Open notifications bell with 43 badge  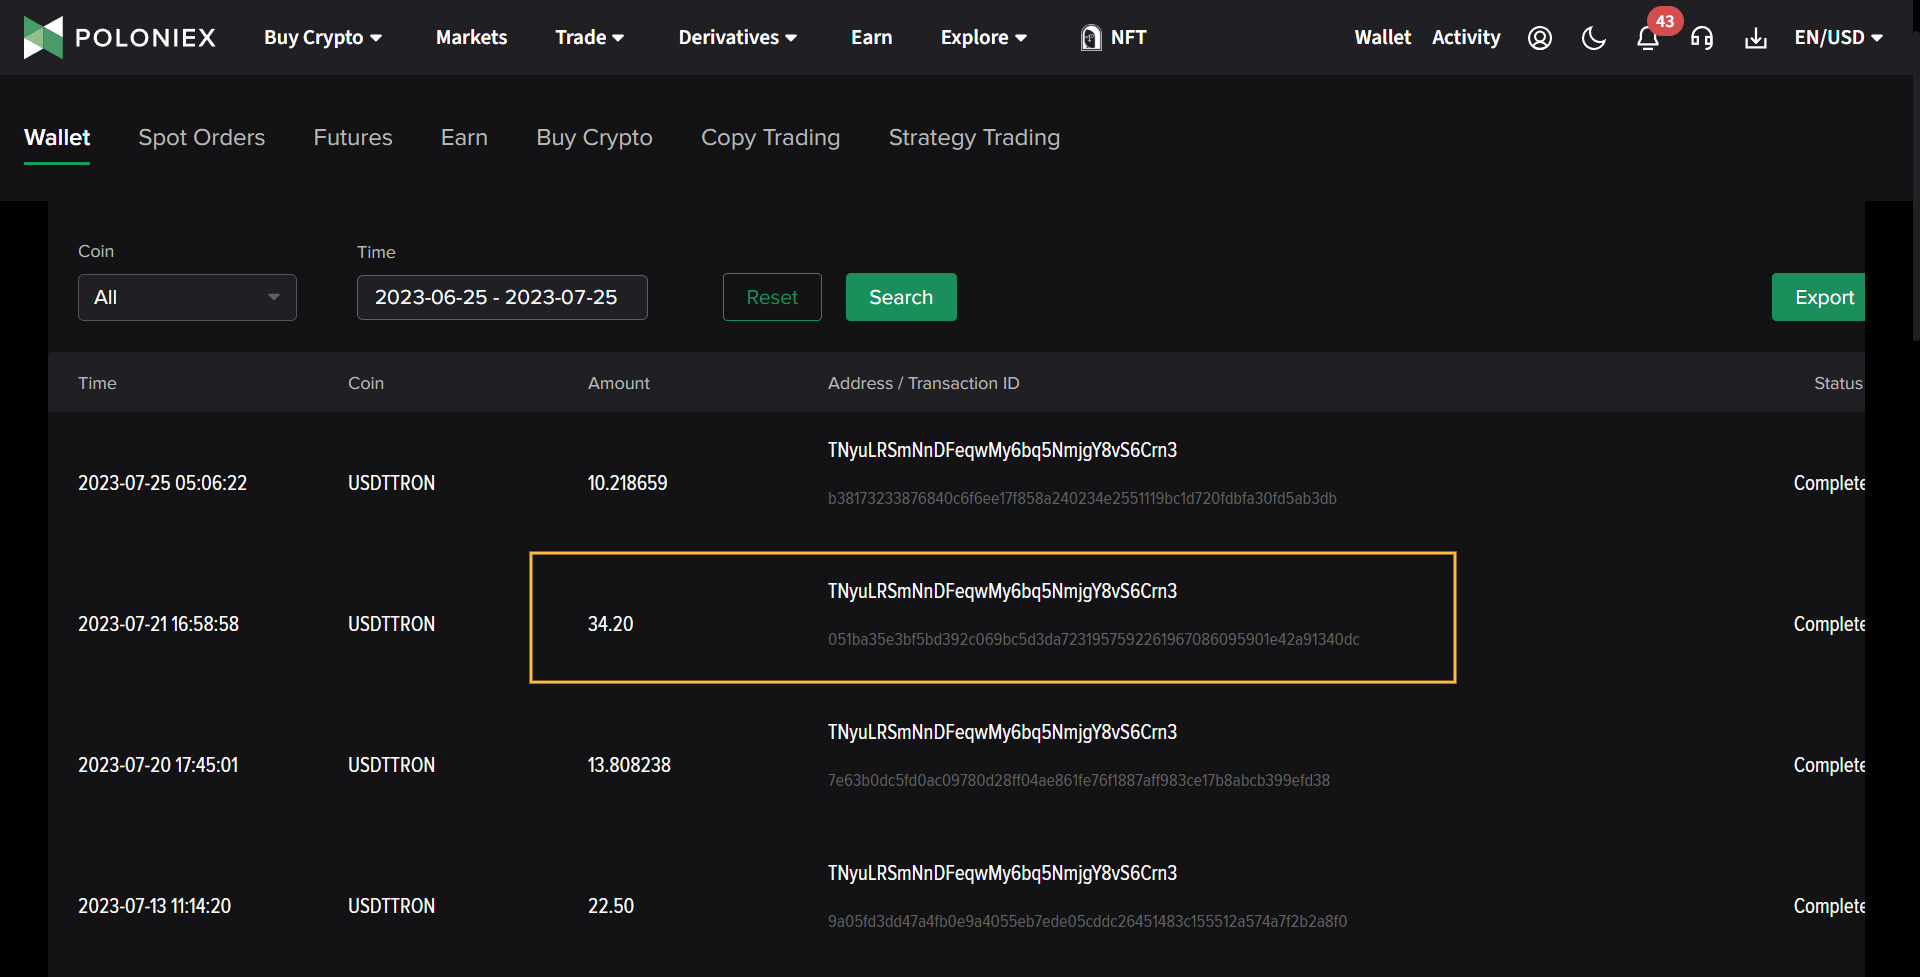tap(1647, 38)
